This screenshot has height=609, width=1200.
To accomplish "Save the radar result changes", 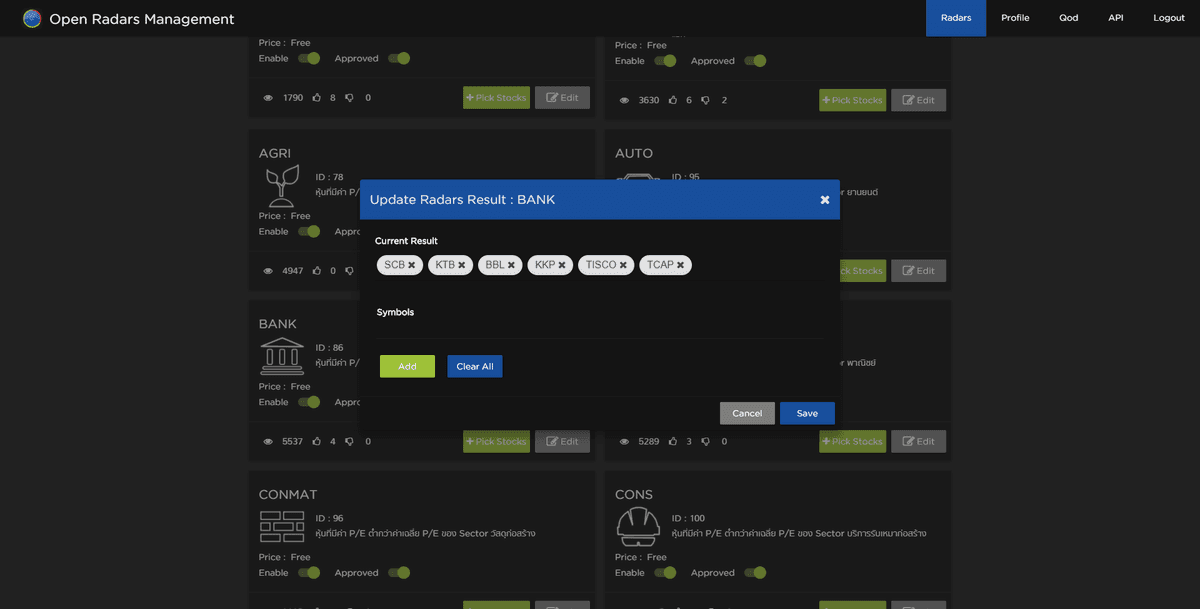I will click(807, 413).
